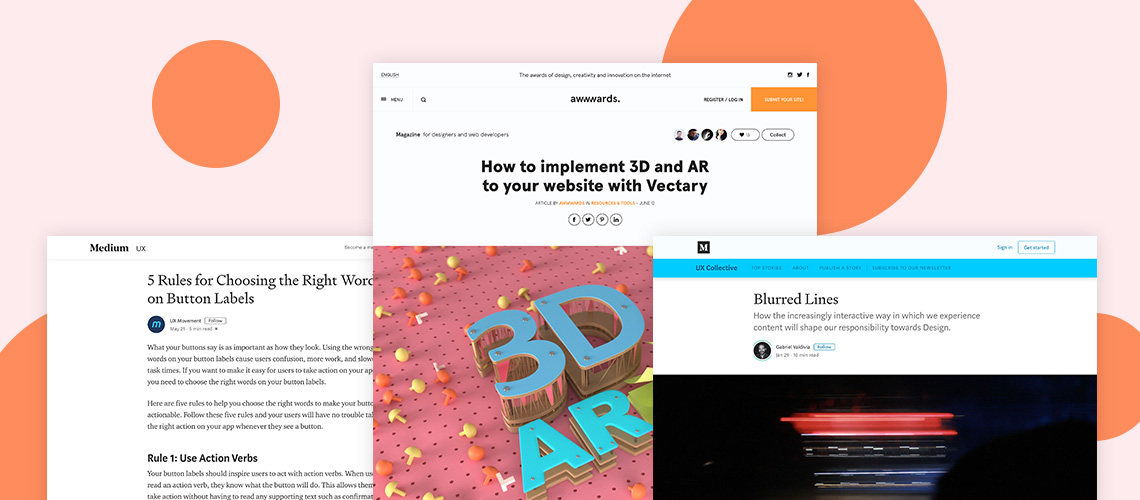
Task: Open the hamburger MENU on Awwwards
Action: coord(392,100)
